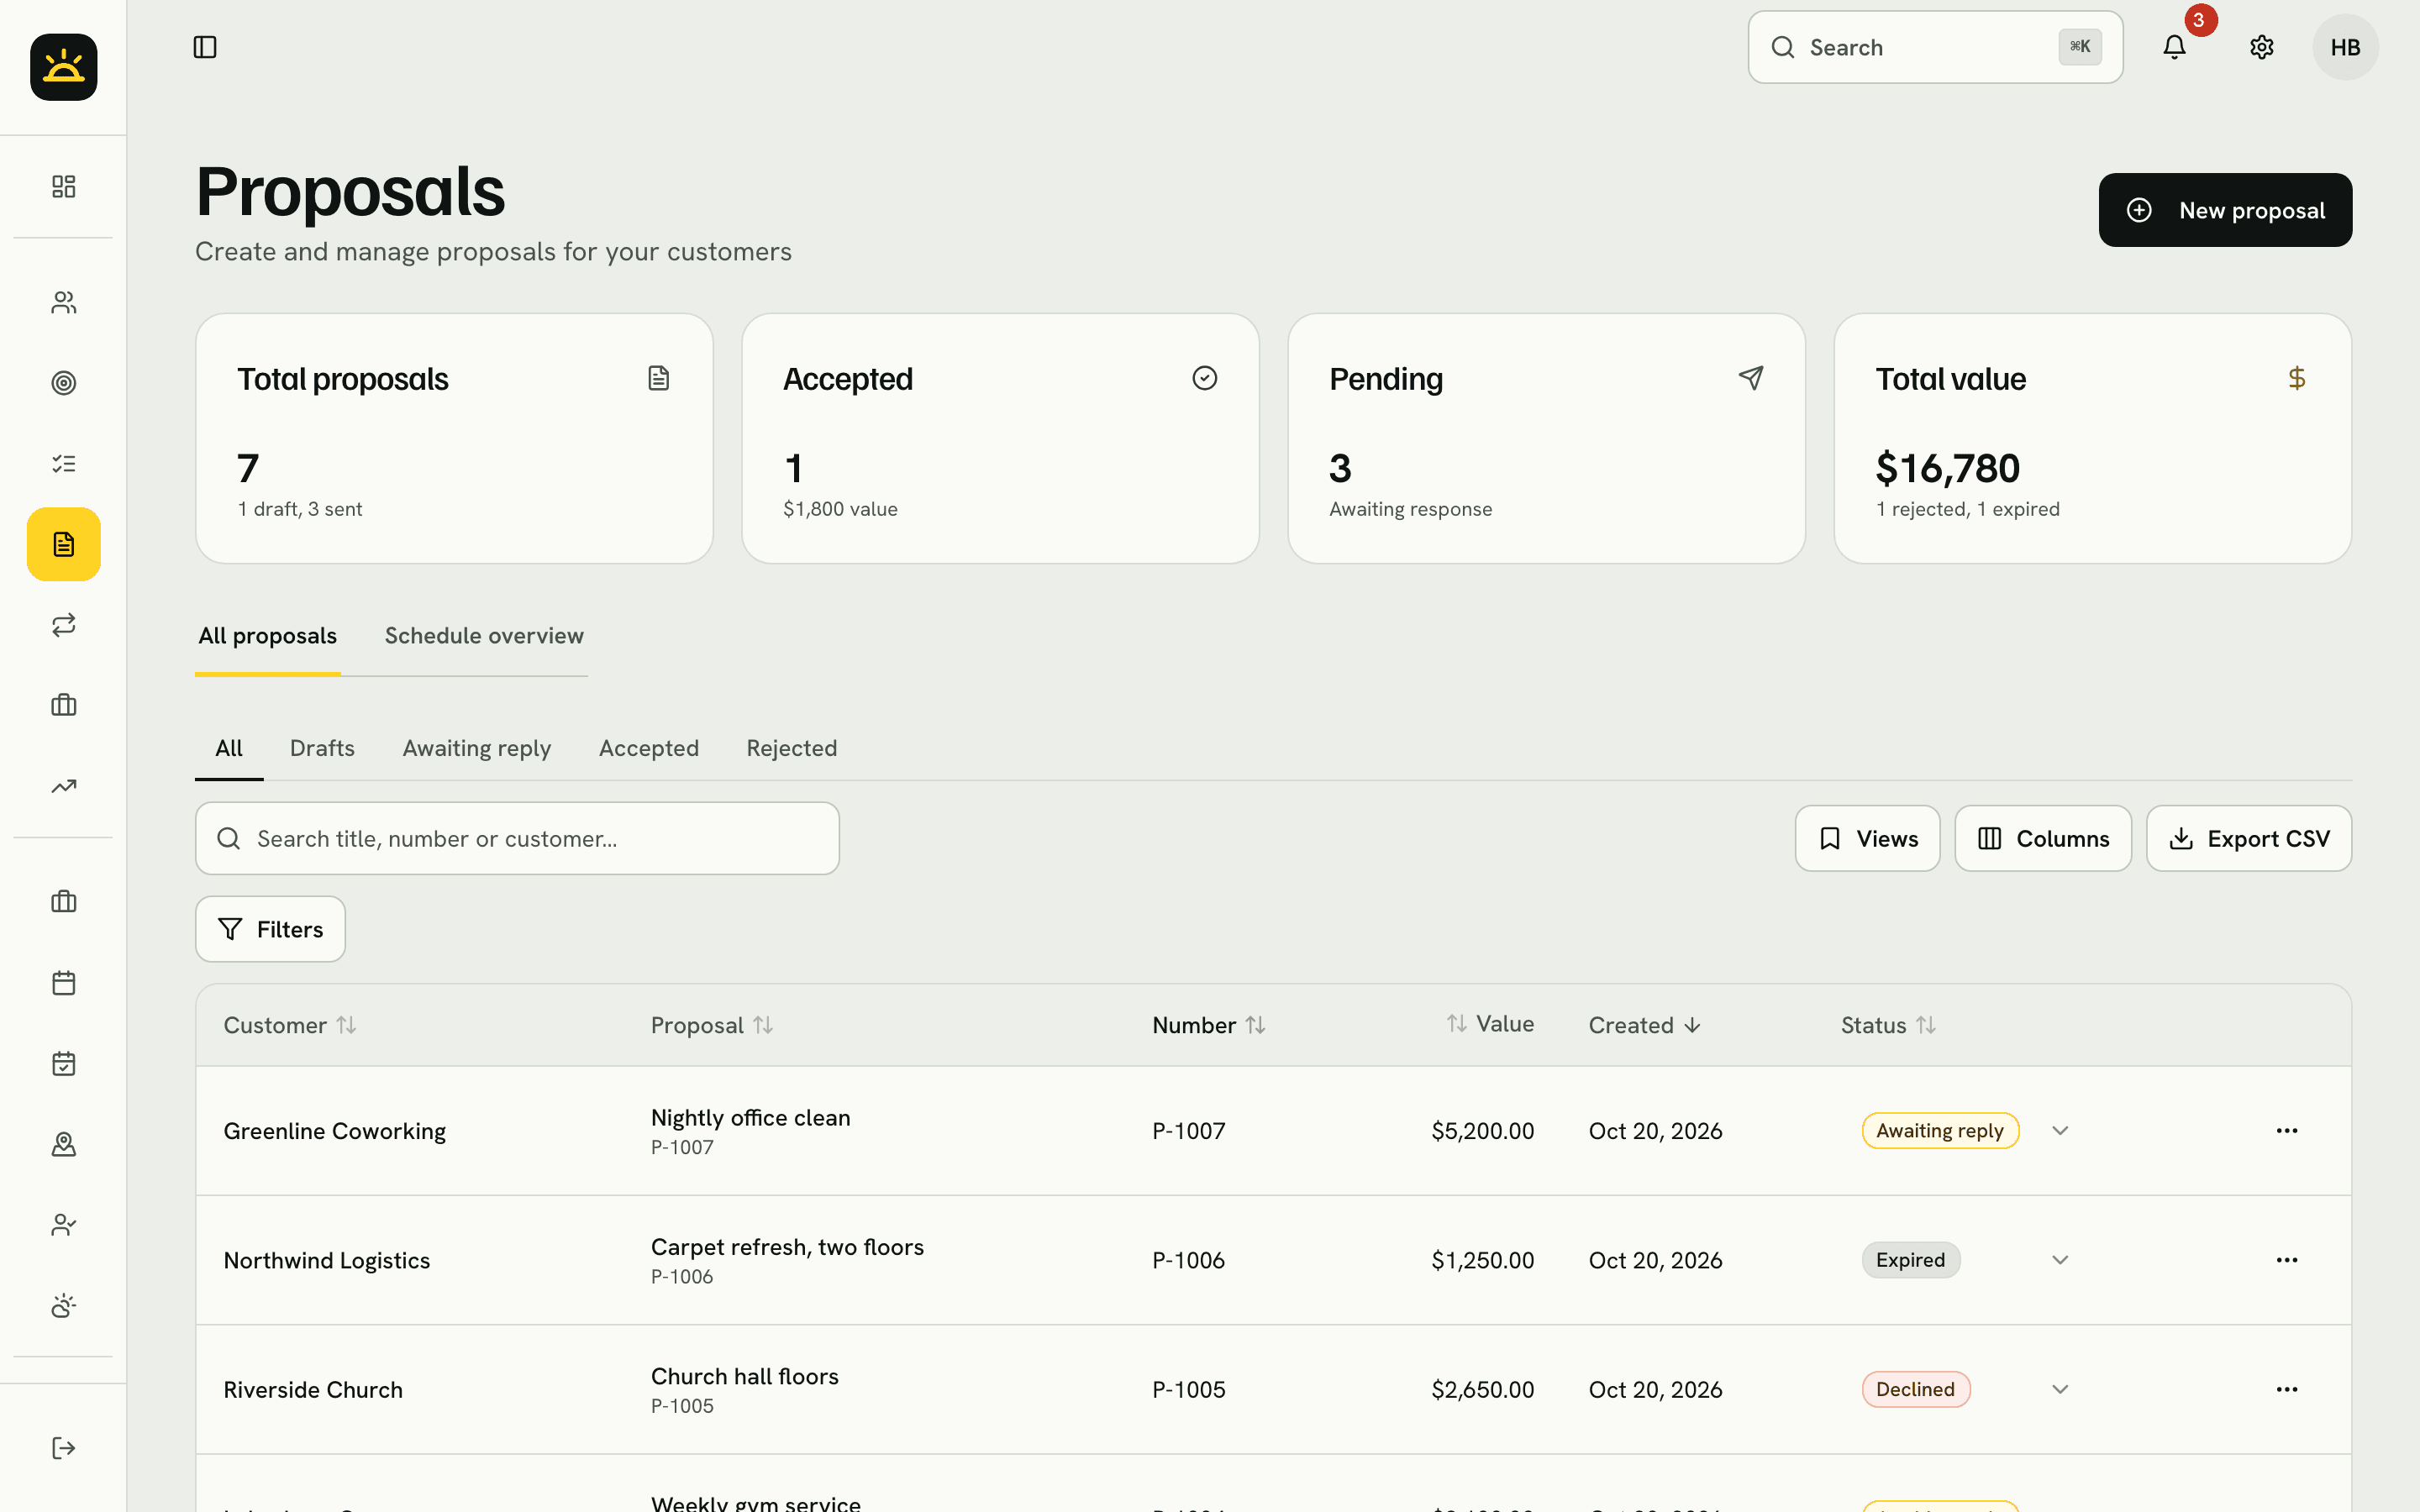Select the Accepted filter tab

(648, 748)
